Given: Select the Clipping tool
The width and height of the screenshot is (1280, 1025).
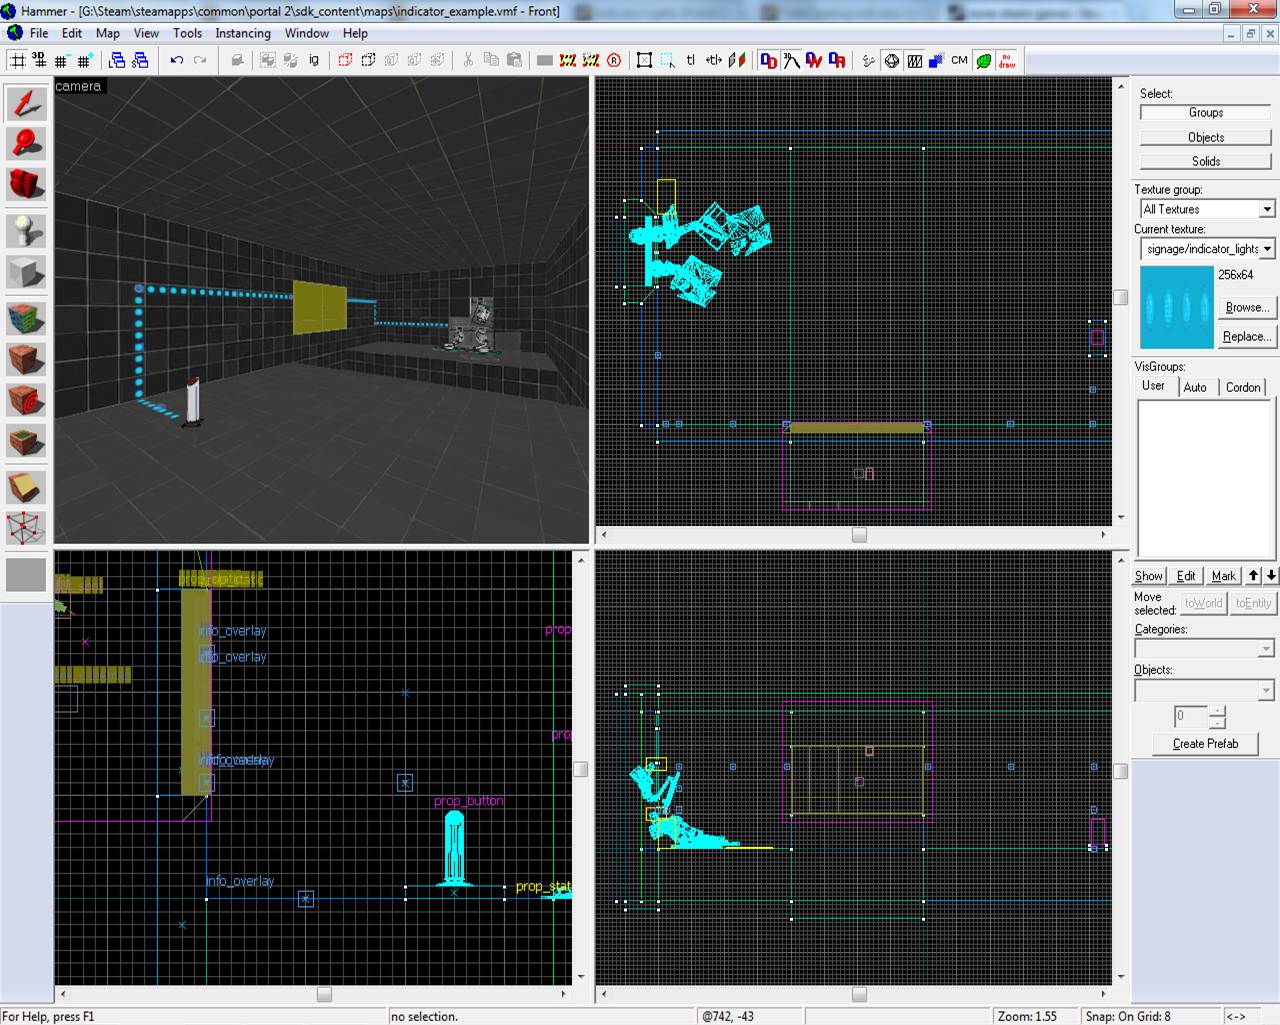Looking at the screenshot, I should [26, 488].
